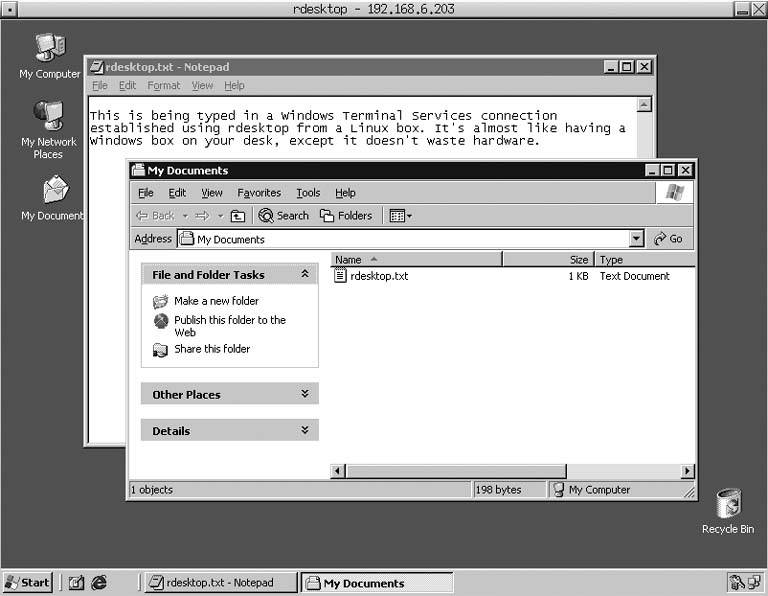Open the My Documents desktop icon
The height and width of the screenshot is (596, 768).
[52, 198]
